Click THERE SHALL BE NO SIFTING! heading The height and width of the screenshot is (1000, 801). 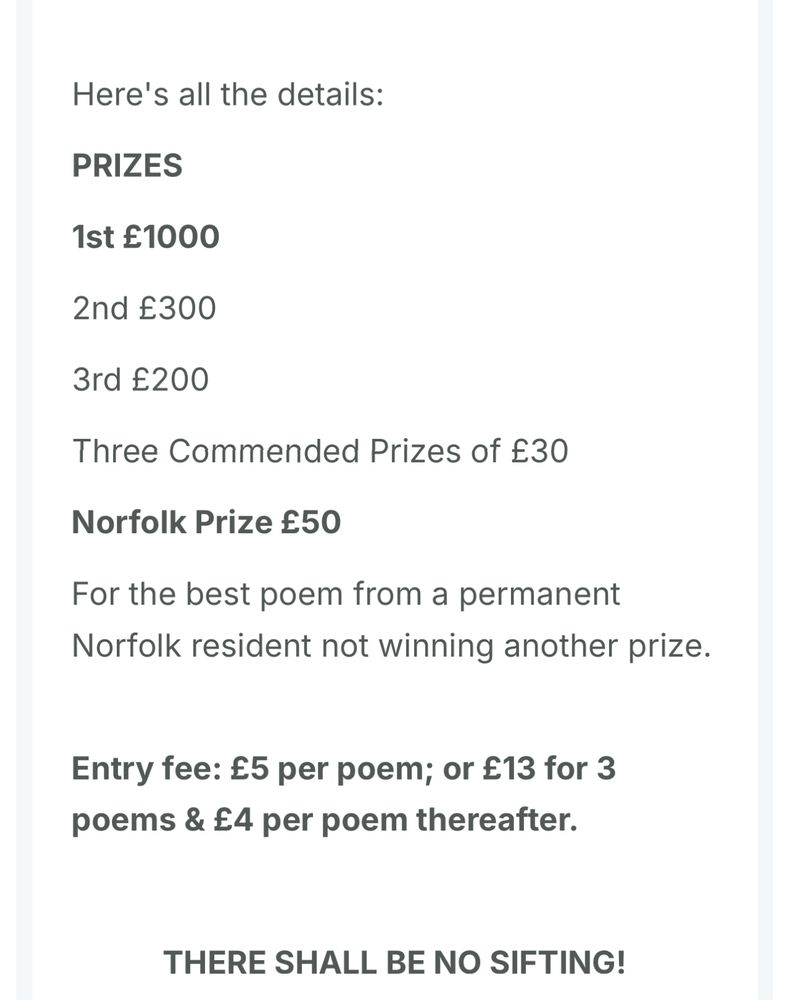[x=394, y=962]
